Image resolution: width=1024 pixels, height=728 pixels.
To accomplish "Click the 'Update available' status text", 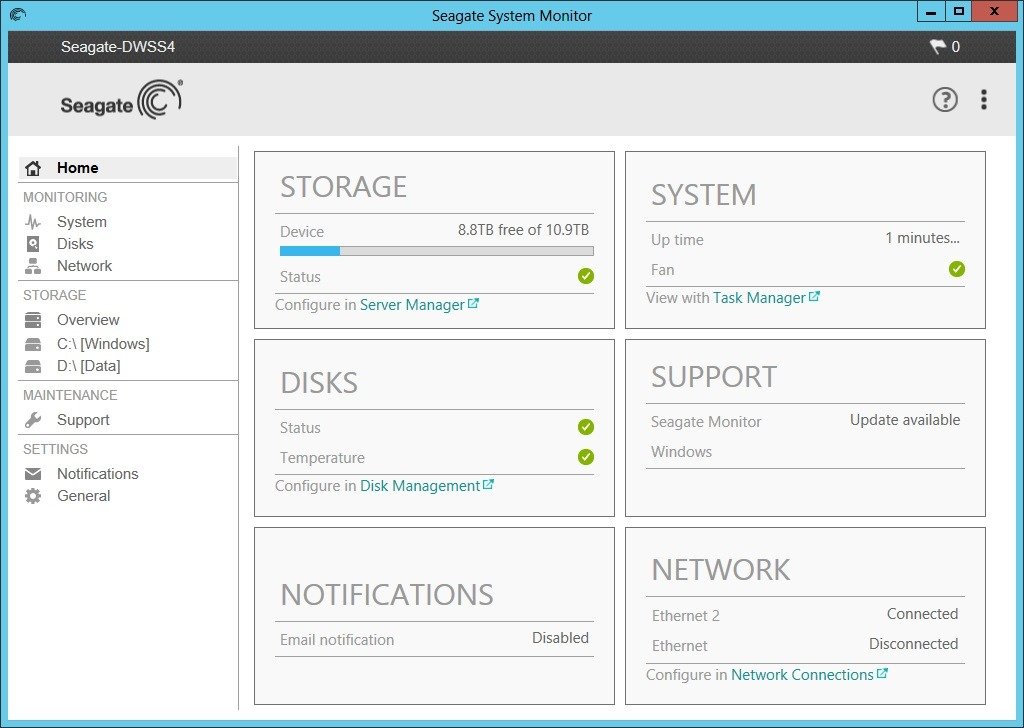I will coord(904,420).
